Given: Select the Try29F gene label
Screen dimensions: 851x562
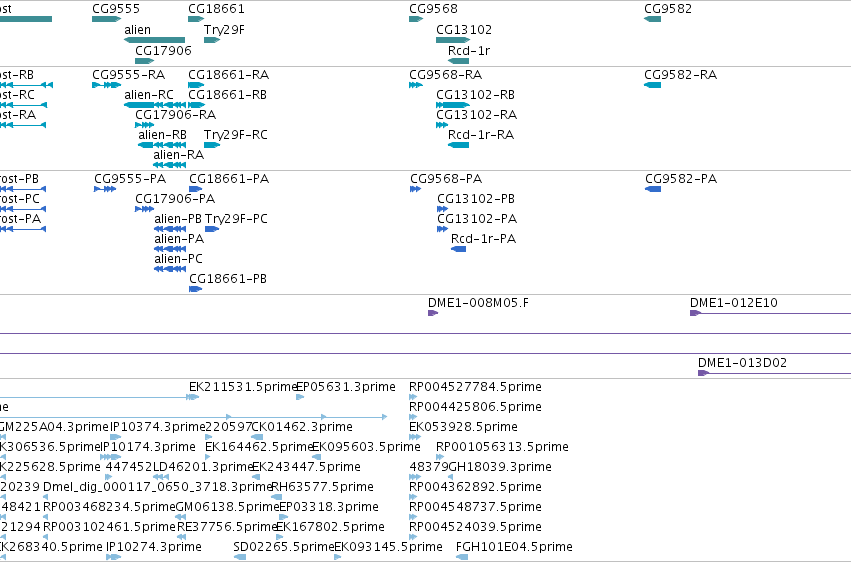Looking at the screenshot, I should pyautogui.click(x=224, y=29).
